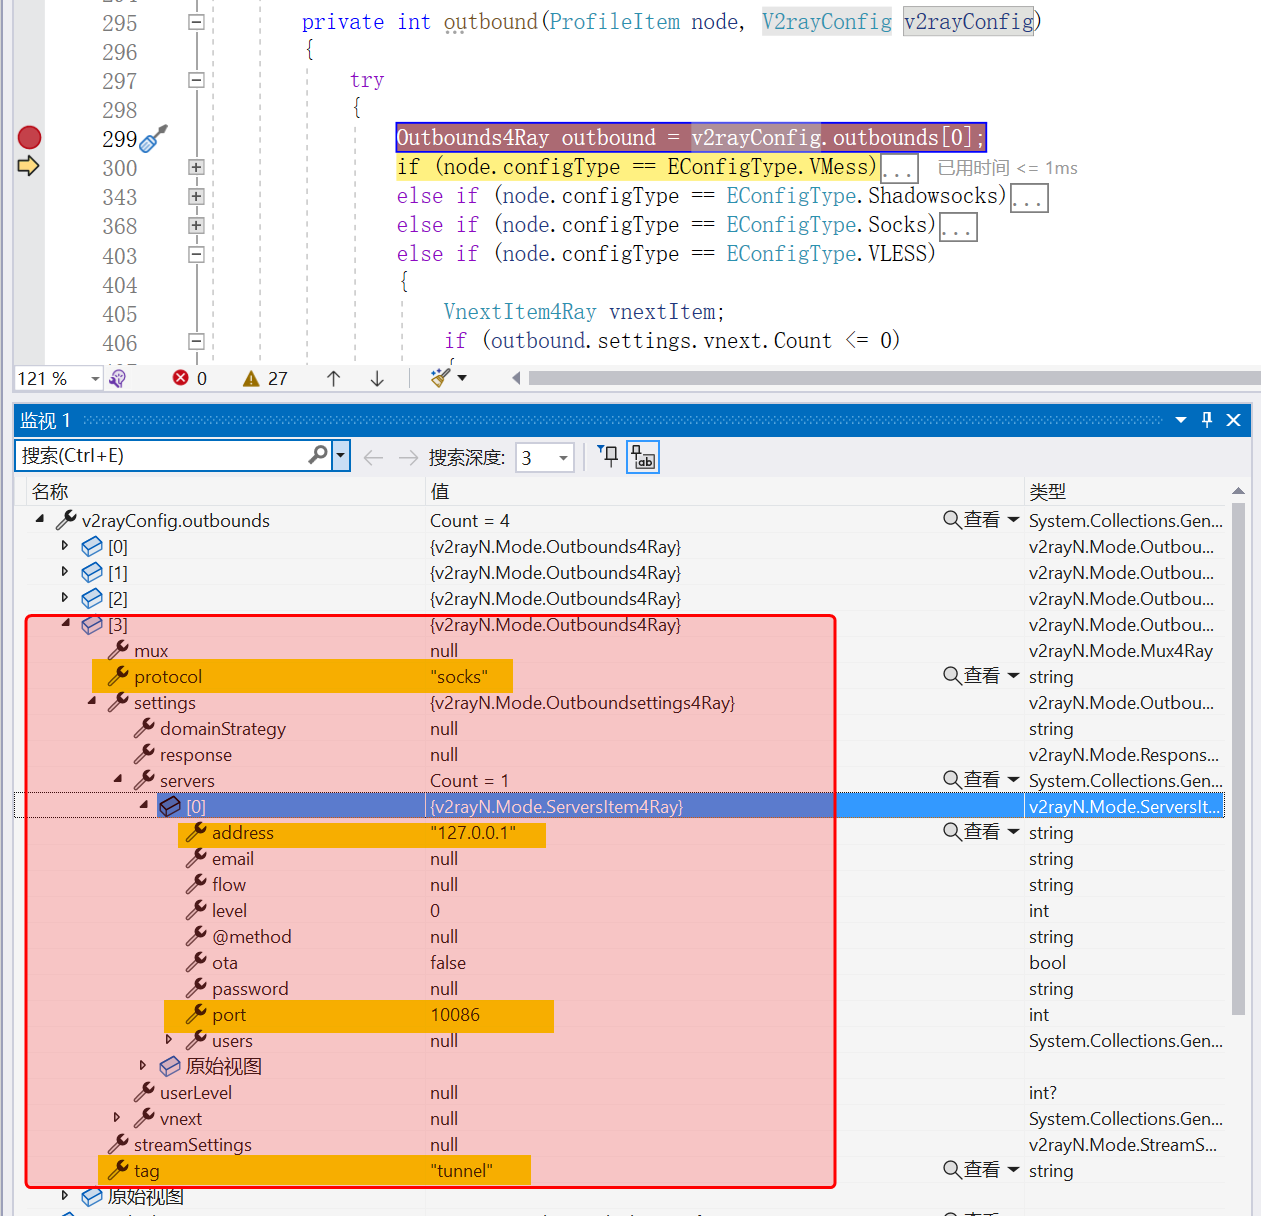Image resolution: width=1261 pixels, height=1216 pixels.
Task: Go to next issue with down arrow
Action: (377, 378)
